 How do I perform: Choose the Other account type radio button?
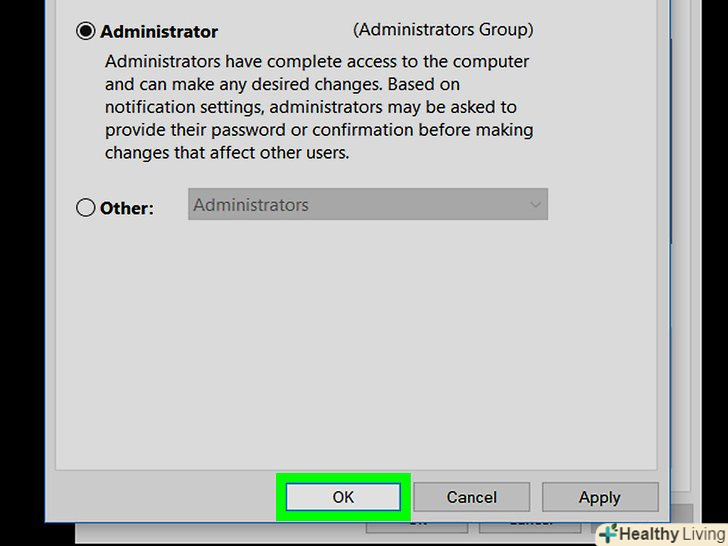(x=86, y=208)
